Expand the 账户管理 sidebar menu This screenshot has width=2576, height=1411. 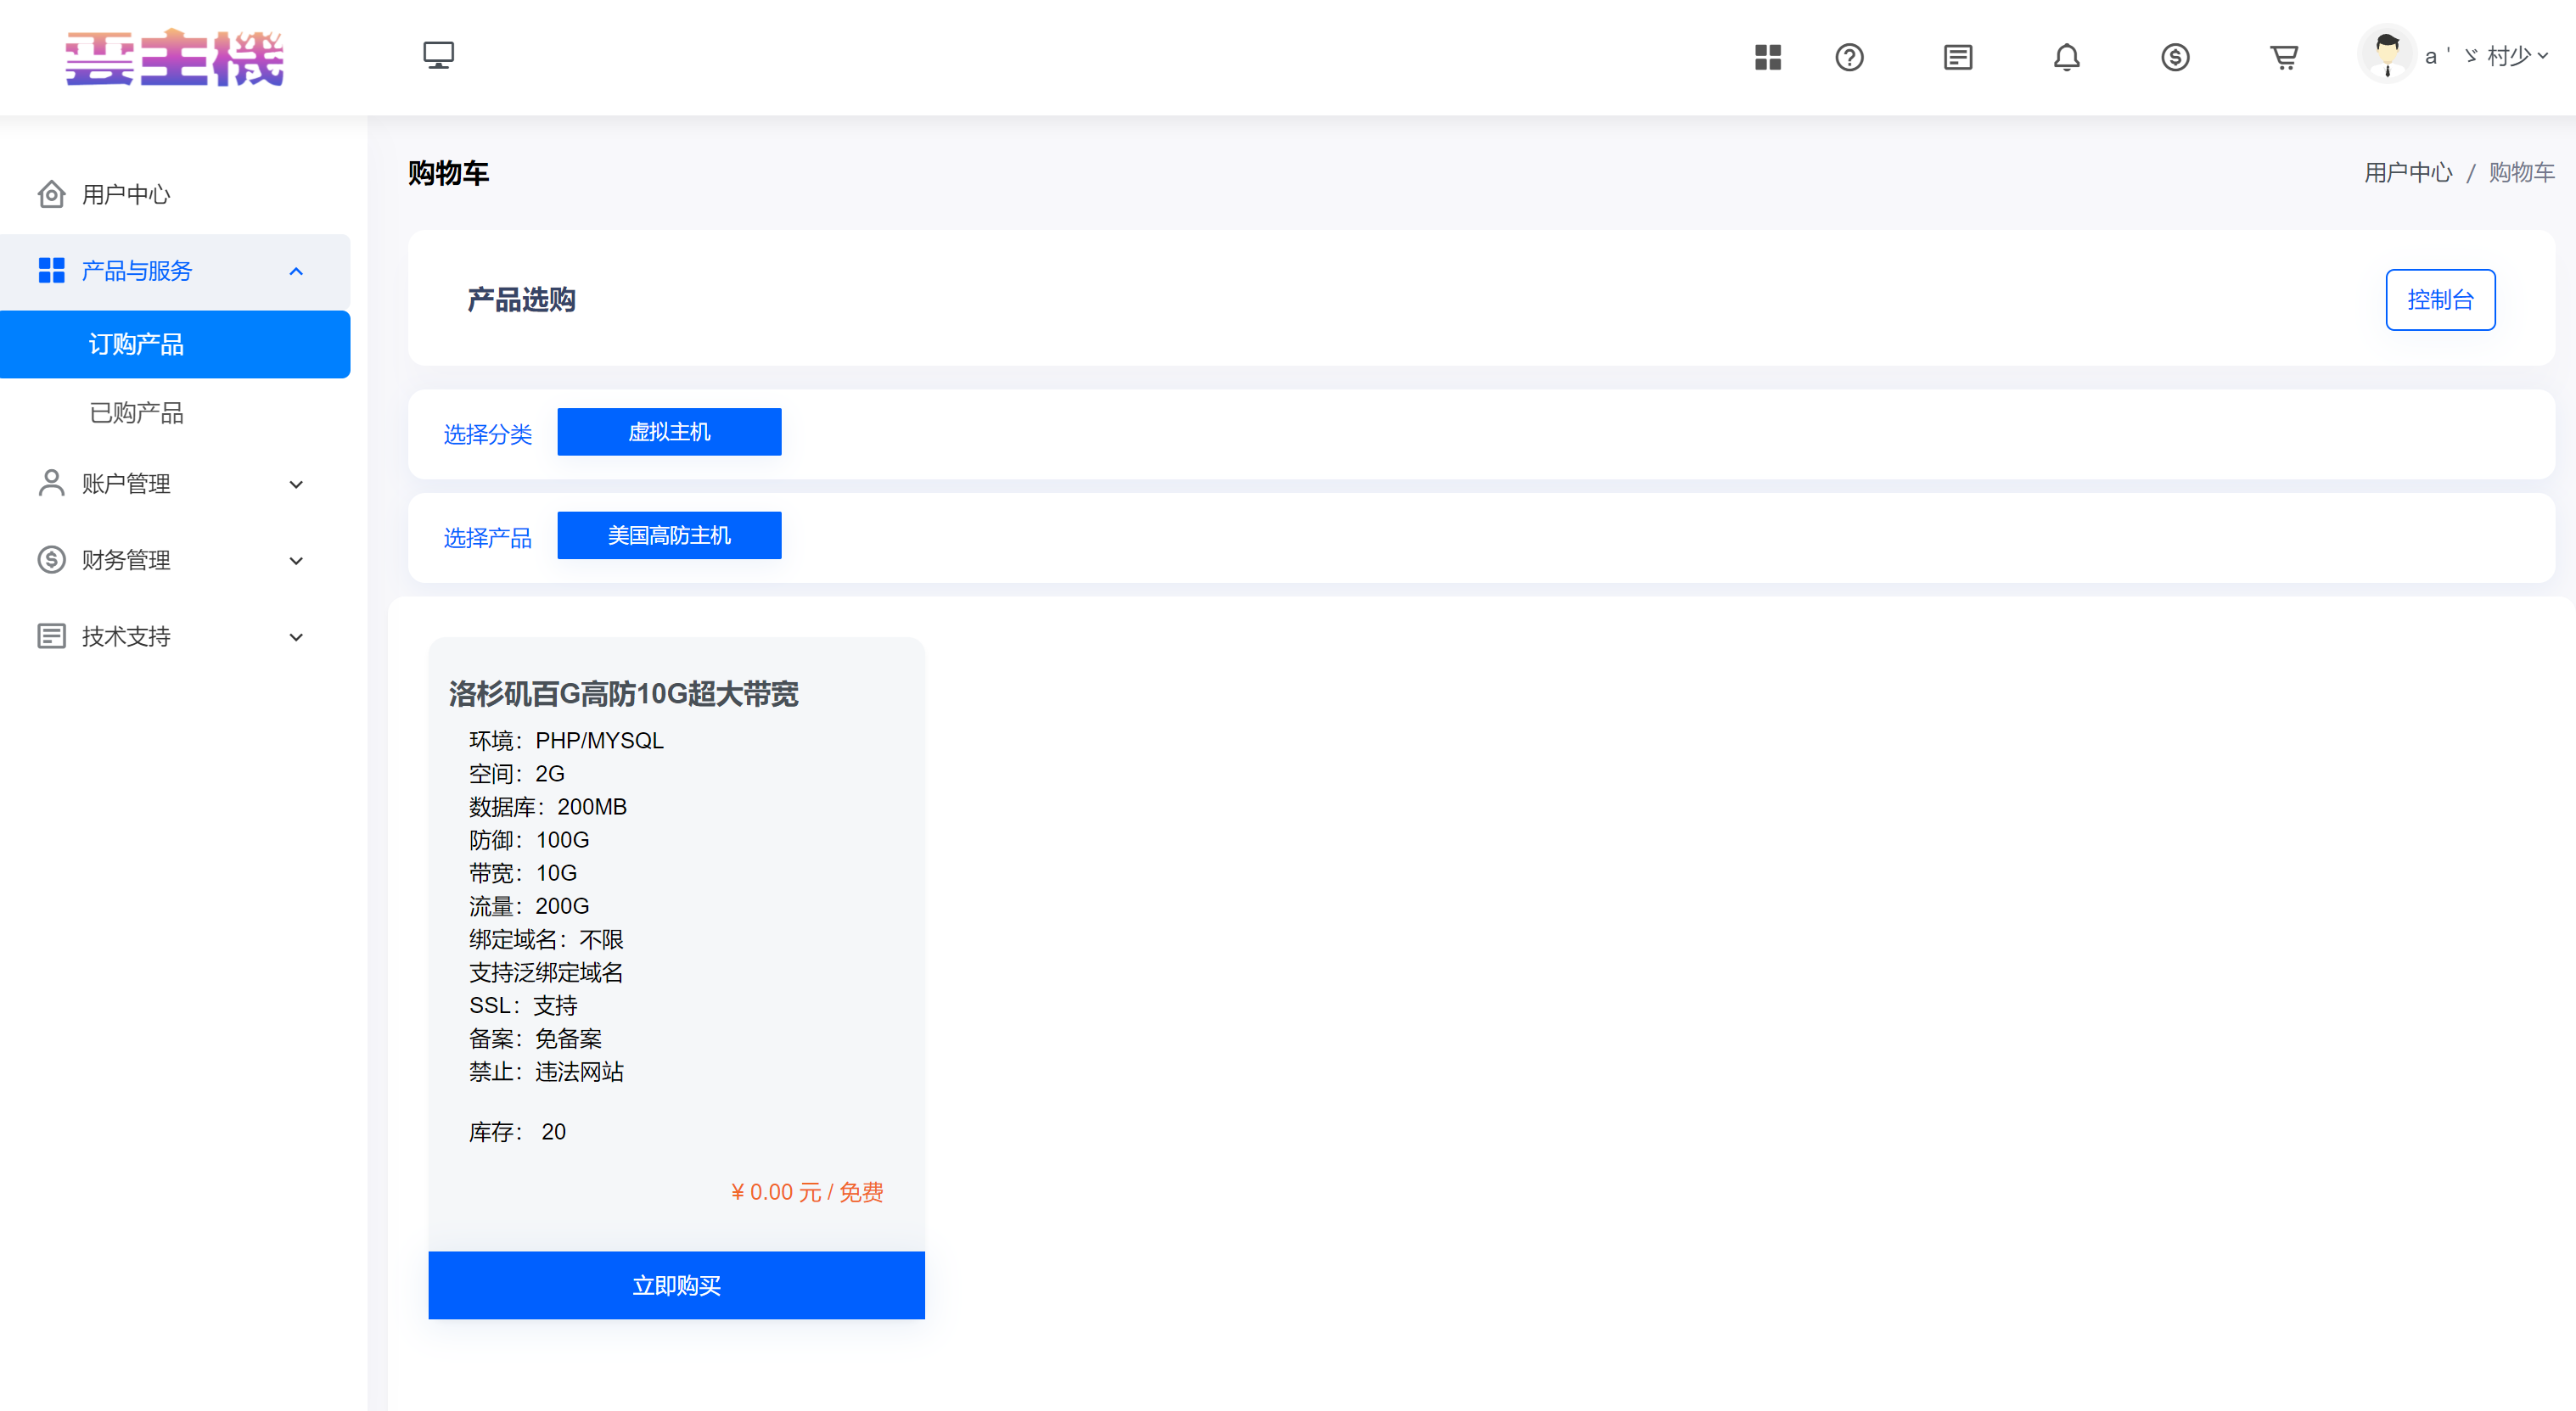[x=175, y=484]
